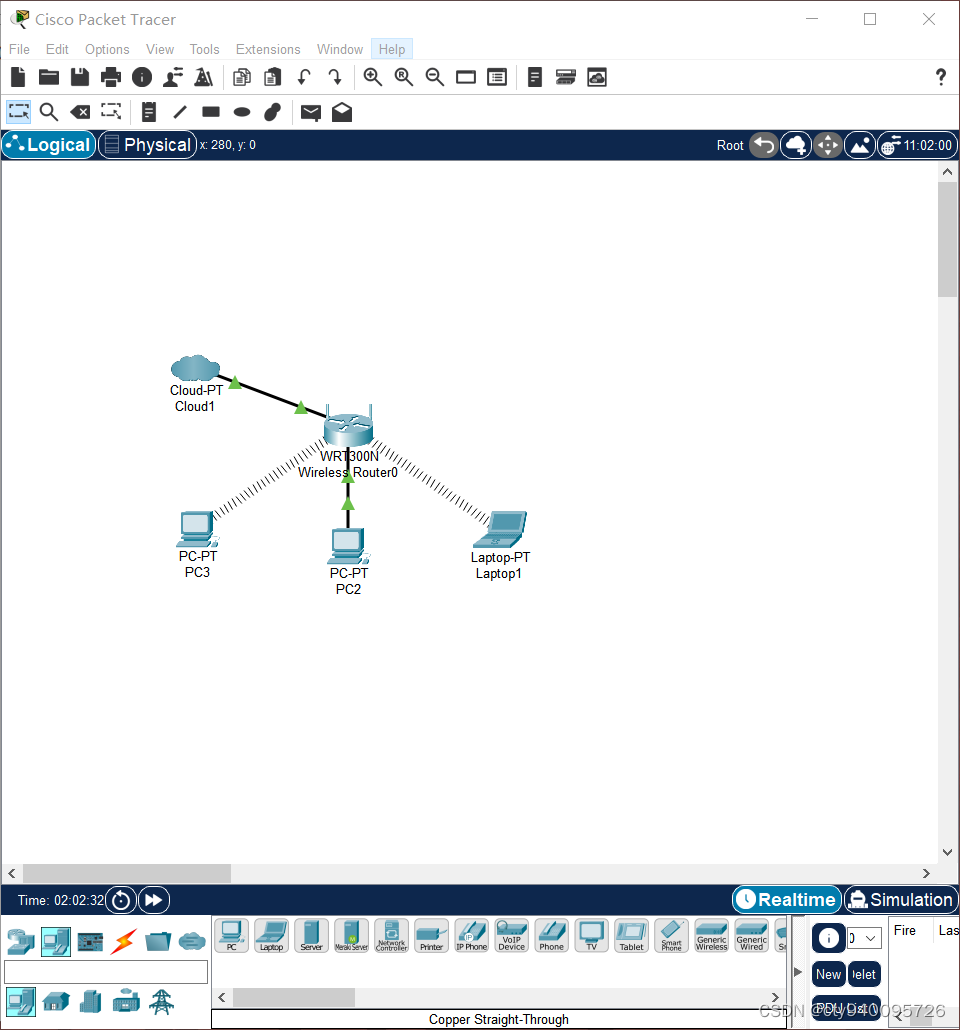Screen dimensions: 960x1030
Task: Click the Create New Cluster cloud icon
Action: click(796, 145)
